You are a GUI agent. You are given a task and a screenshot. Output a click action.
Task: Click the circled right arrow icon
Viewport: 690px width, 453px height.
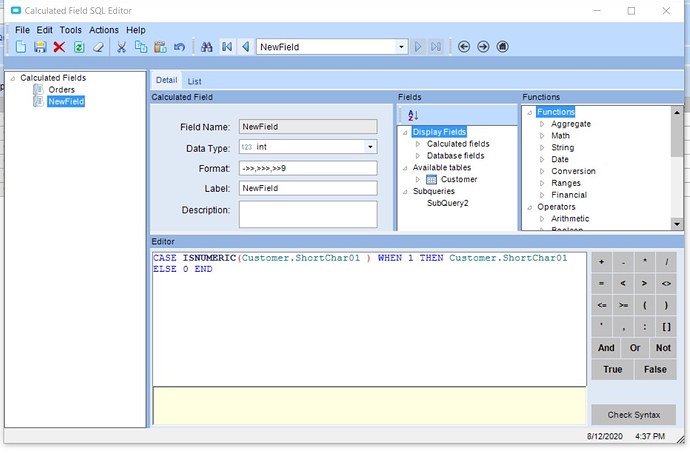pyautogui.click(x=483, y=47)
